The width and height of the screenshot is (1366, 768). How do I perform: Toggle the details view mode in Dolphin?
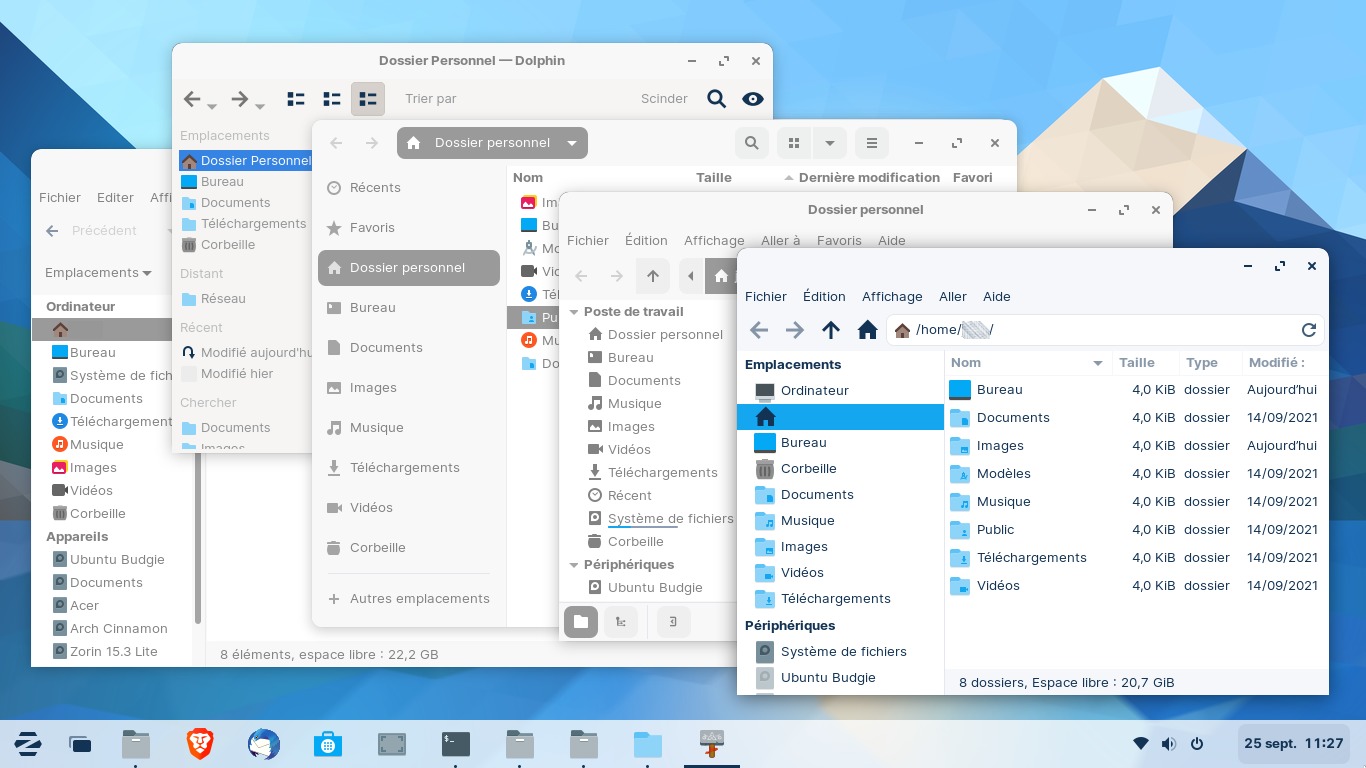(368, 99)
